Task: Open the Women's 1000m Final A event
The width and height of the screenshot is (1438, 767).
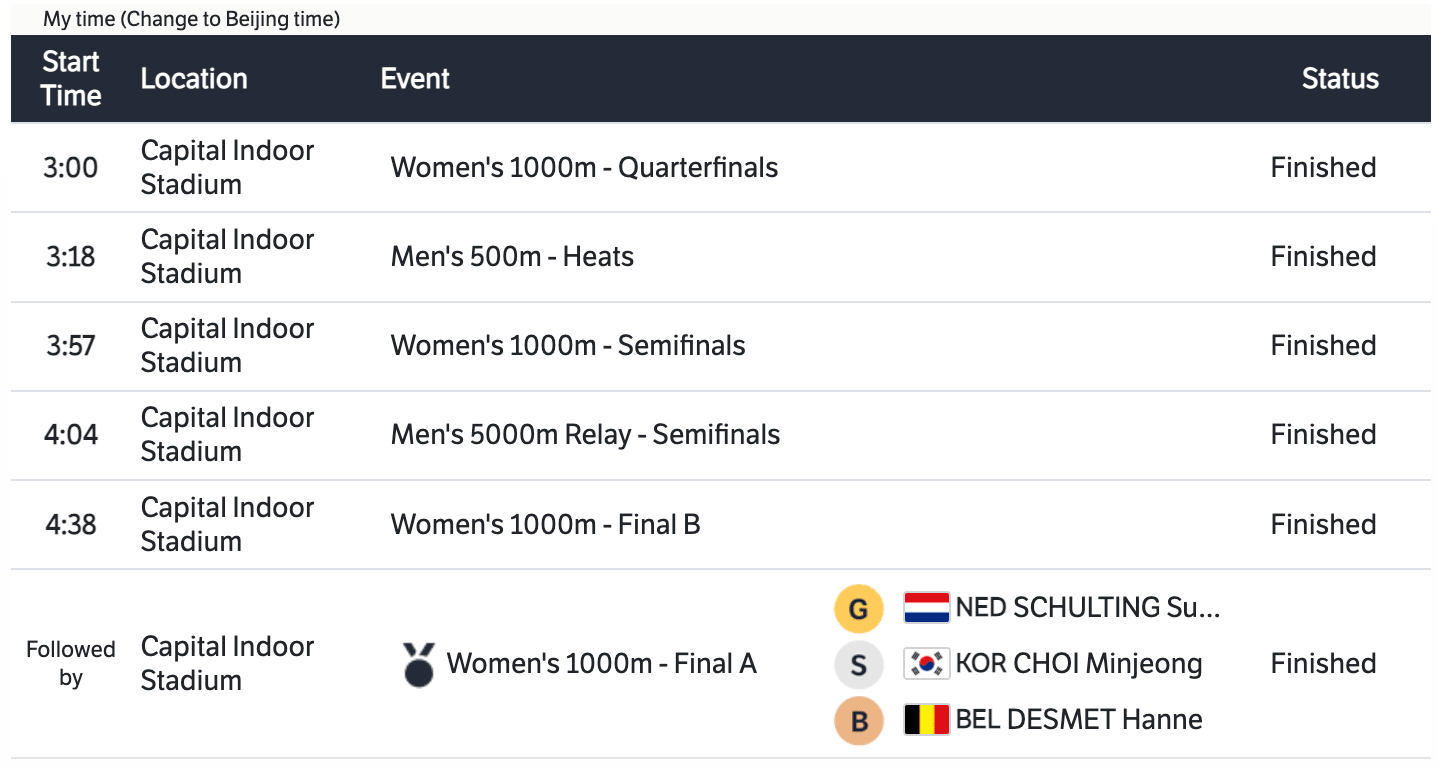Action: click(x=601, y=664)
